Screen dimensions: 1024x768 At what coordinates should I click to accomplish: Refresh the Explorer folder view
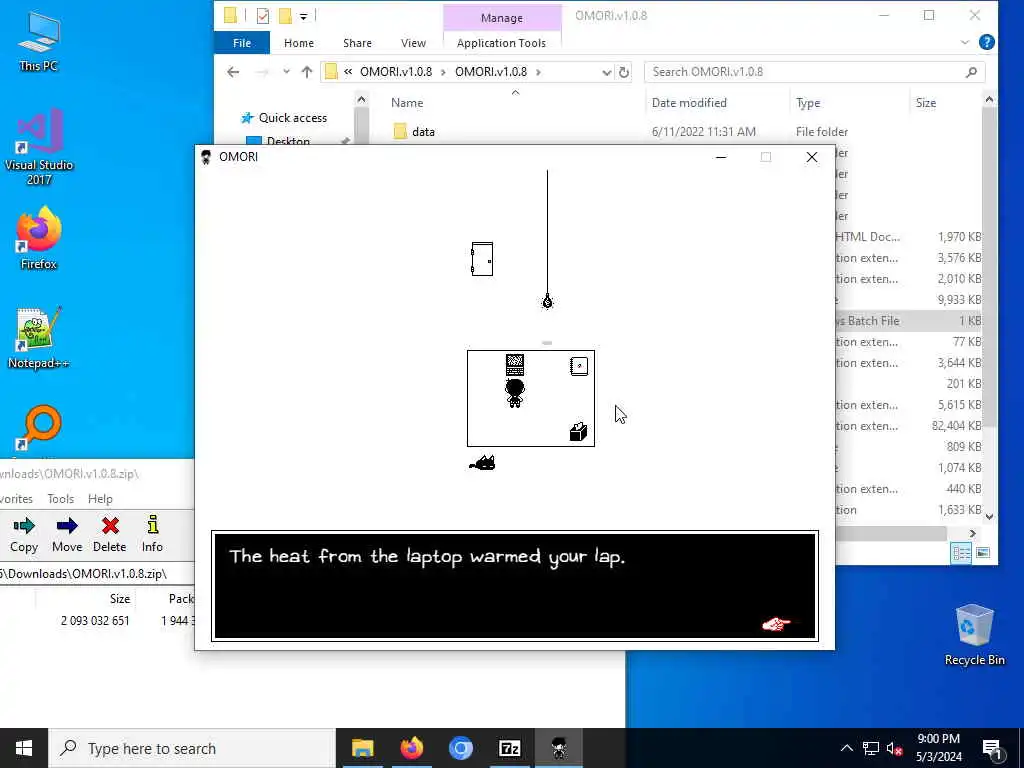[x=624, y=72]
